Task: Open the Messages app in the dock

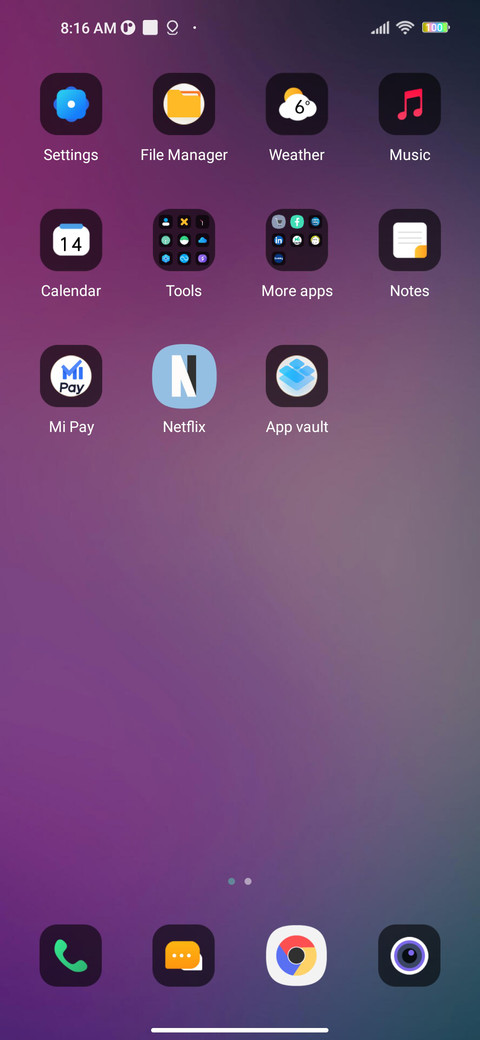Action: (184, 956)
